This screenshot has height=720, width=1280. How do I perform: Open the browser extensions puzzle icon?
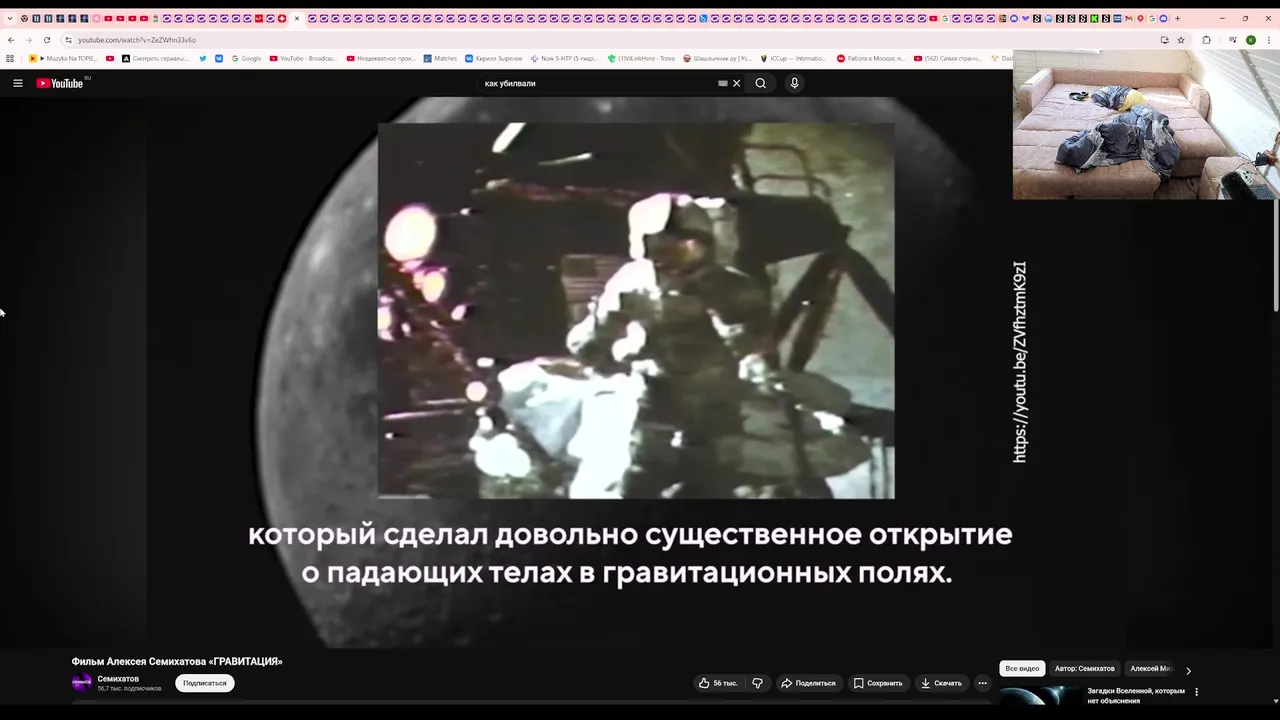(x=1206, y=40)
